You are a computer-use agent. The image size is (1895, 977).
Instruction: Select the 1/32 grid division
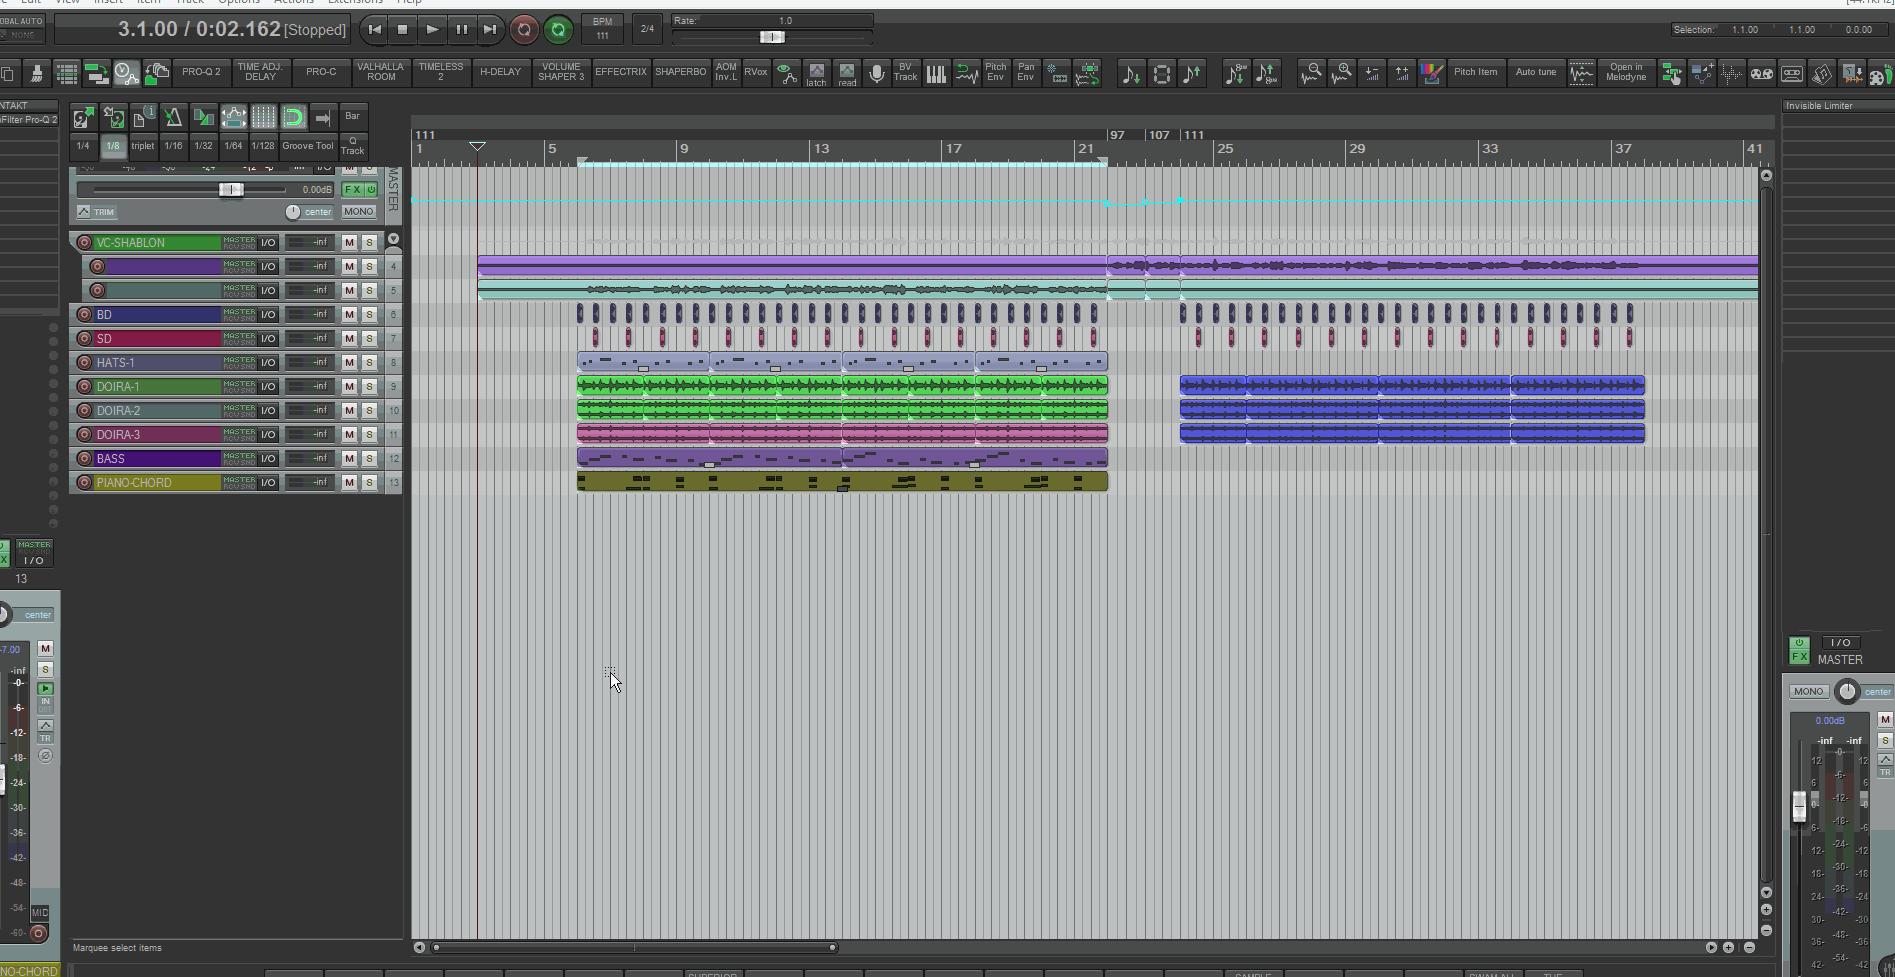coord(203,146)
